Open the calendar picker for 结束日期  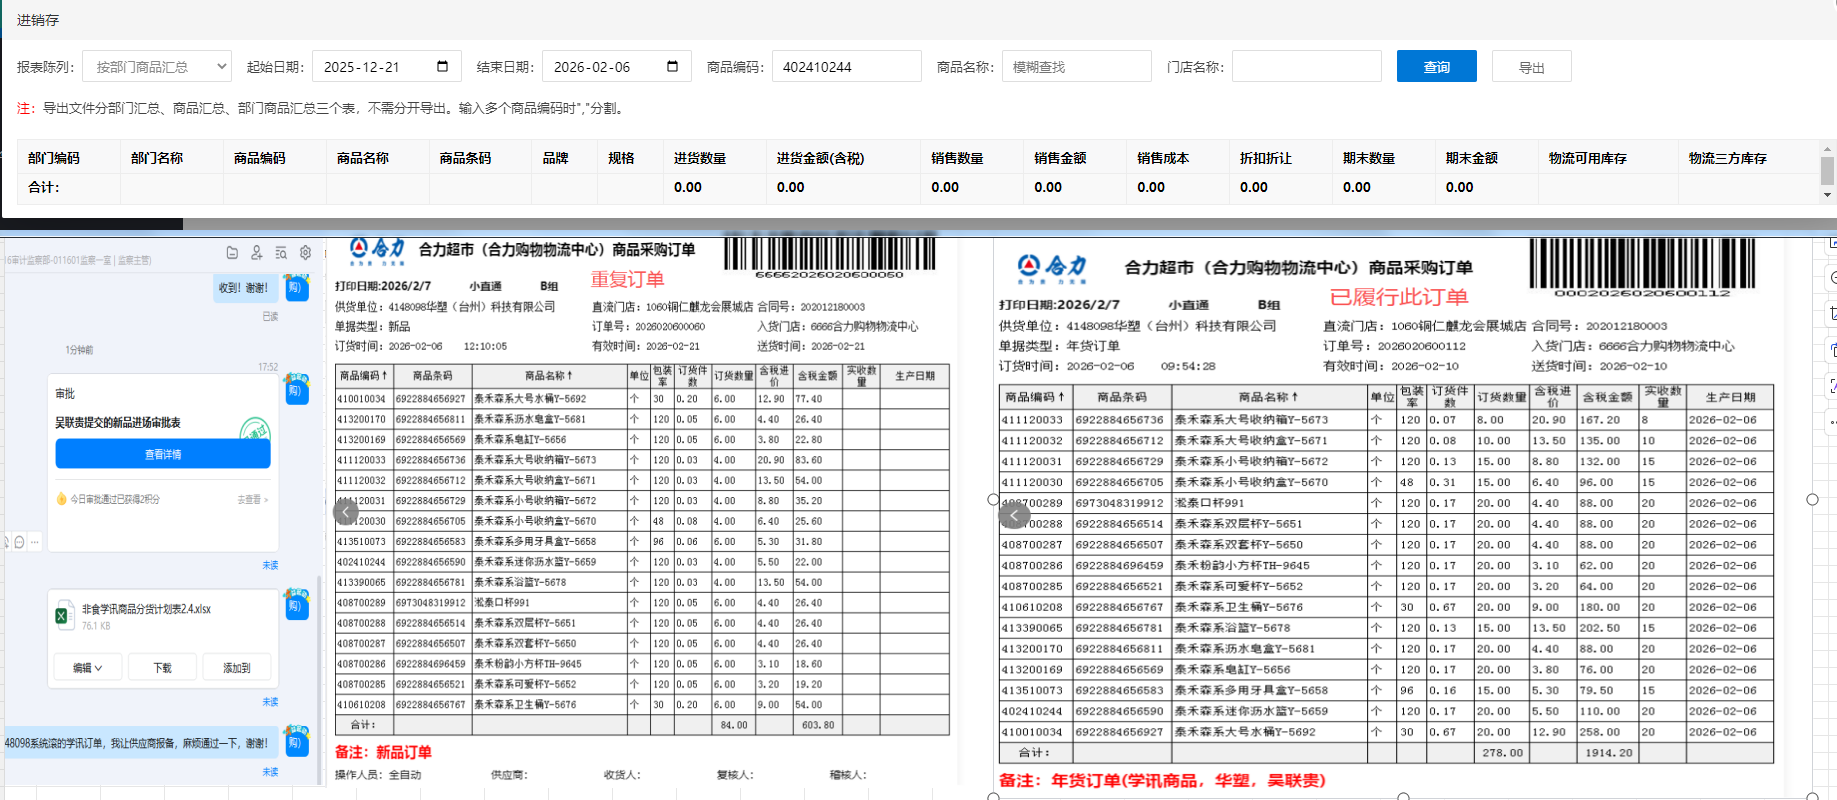tap(672, 66)
